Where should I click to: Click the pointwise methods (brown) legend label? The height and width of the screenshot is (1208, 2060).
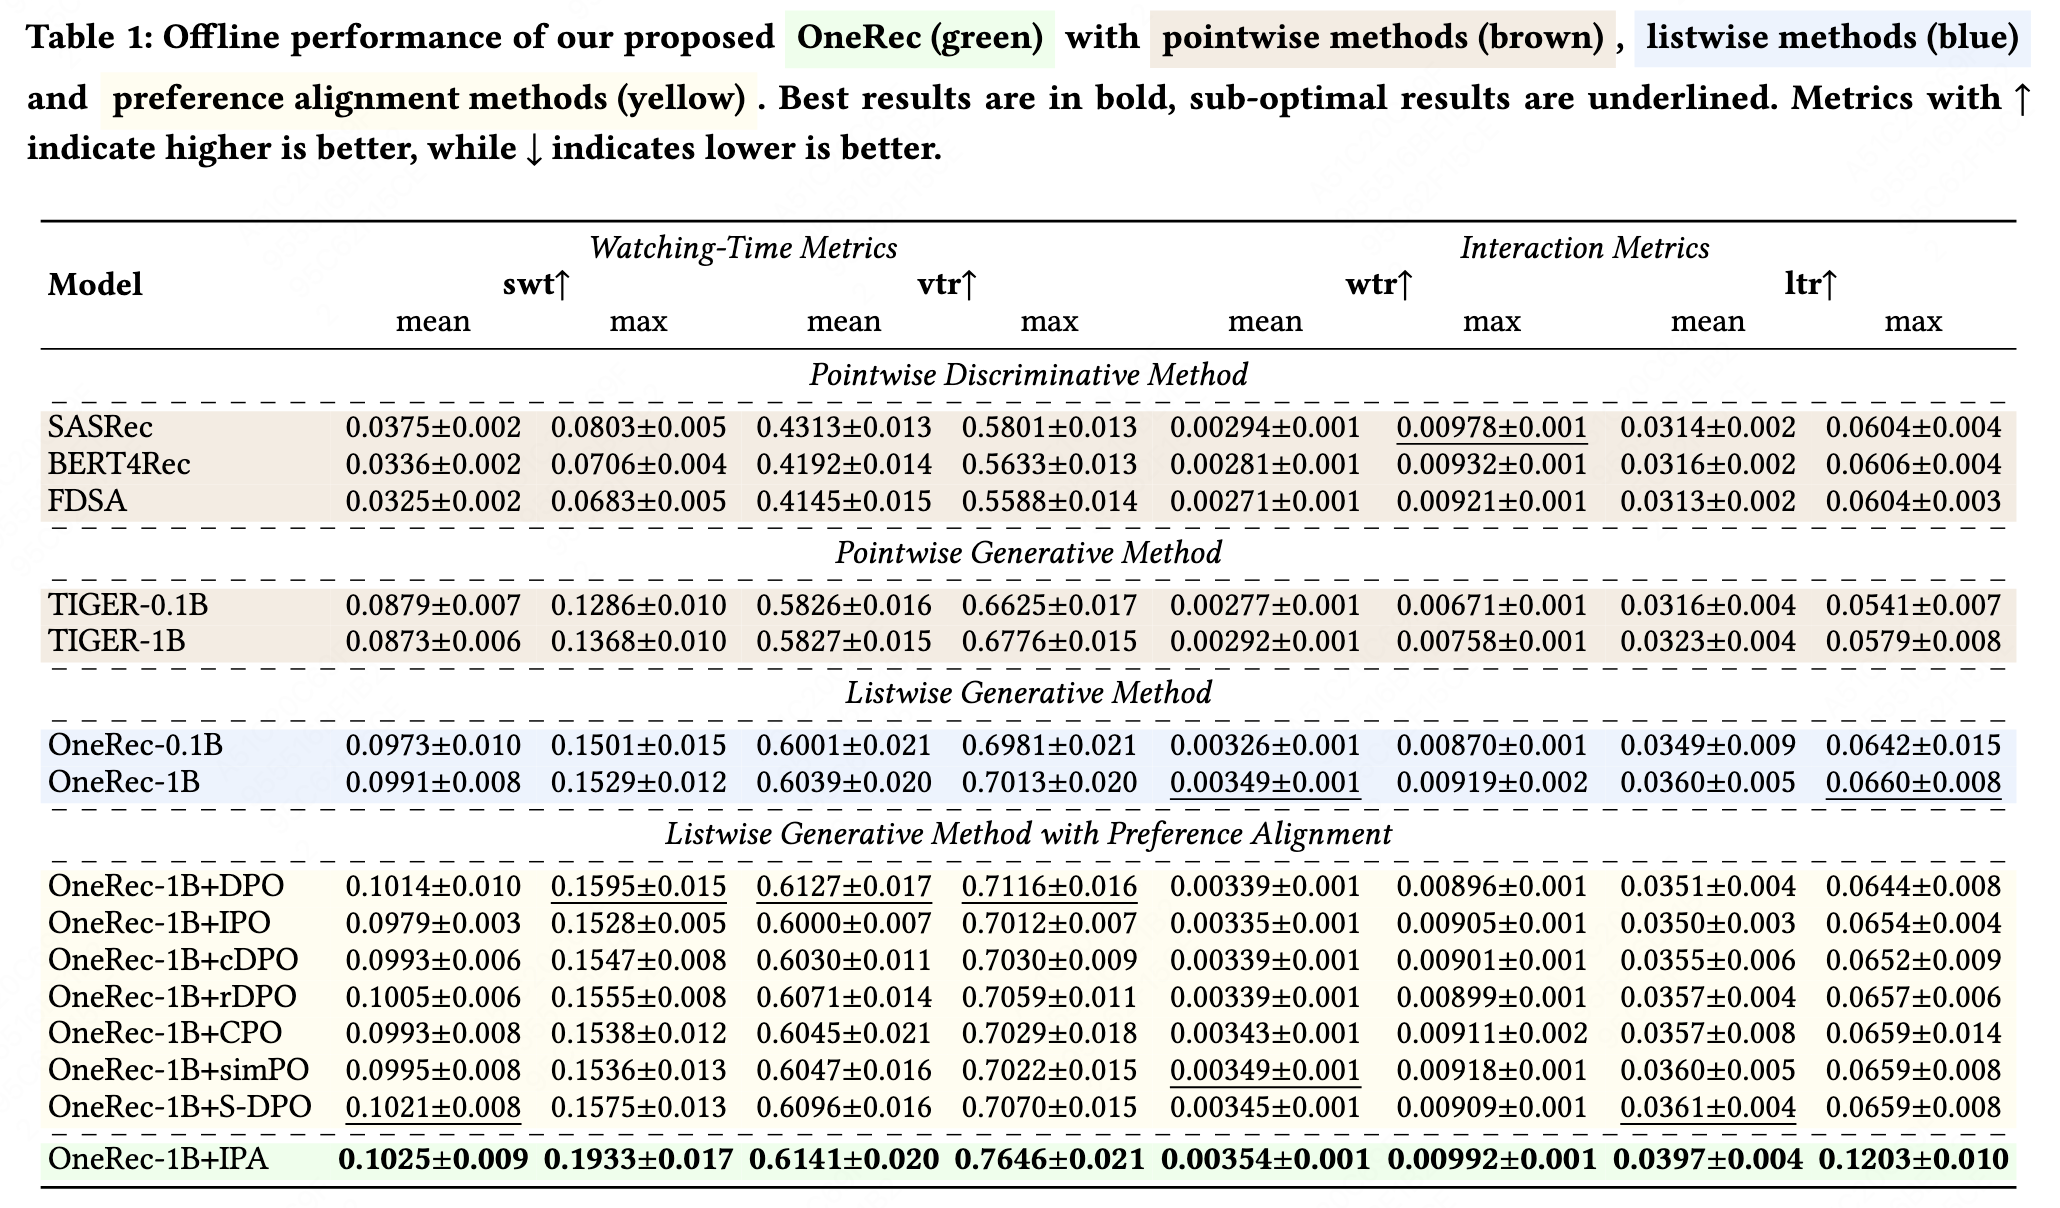1382,38
